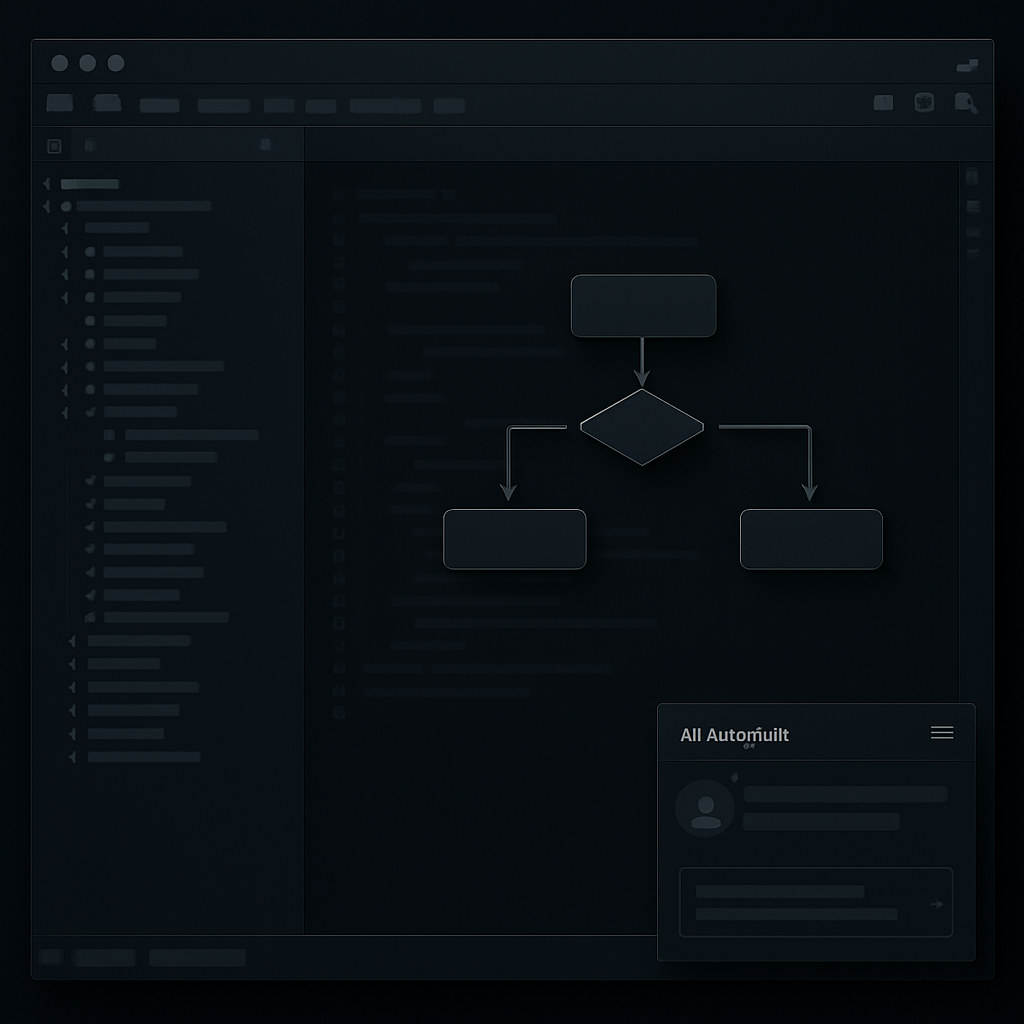1024x1024 pixels.
Task: Click the user avatar in the All Automuilt panel
Action: click(x=705, y=808)
